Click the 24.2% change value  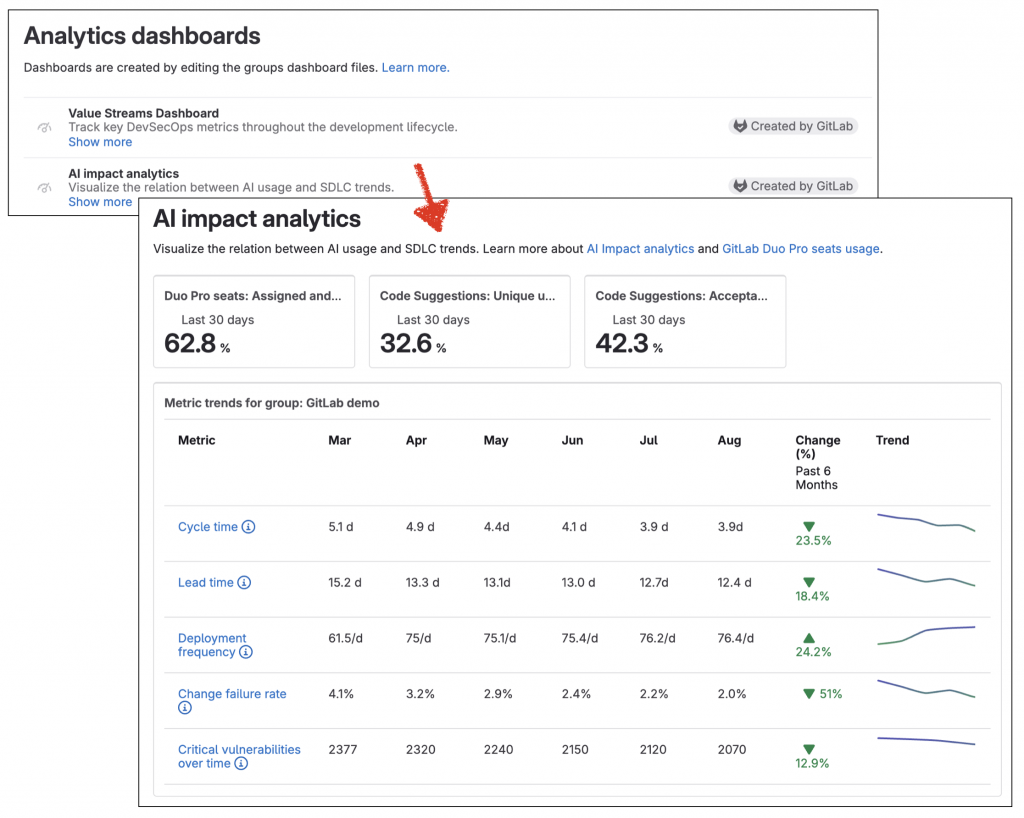tap(813, 652)
